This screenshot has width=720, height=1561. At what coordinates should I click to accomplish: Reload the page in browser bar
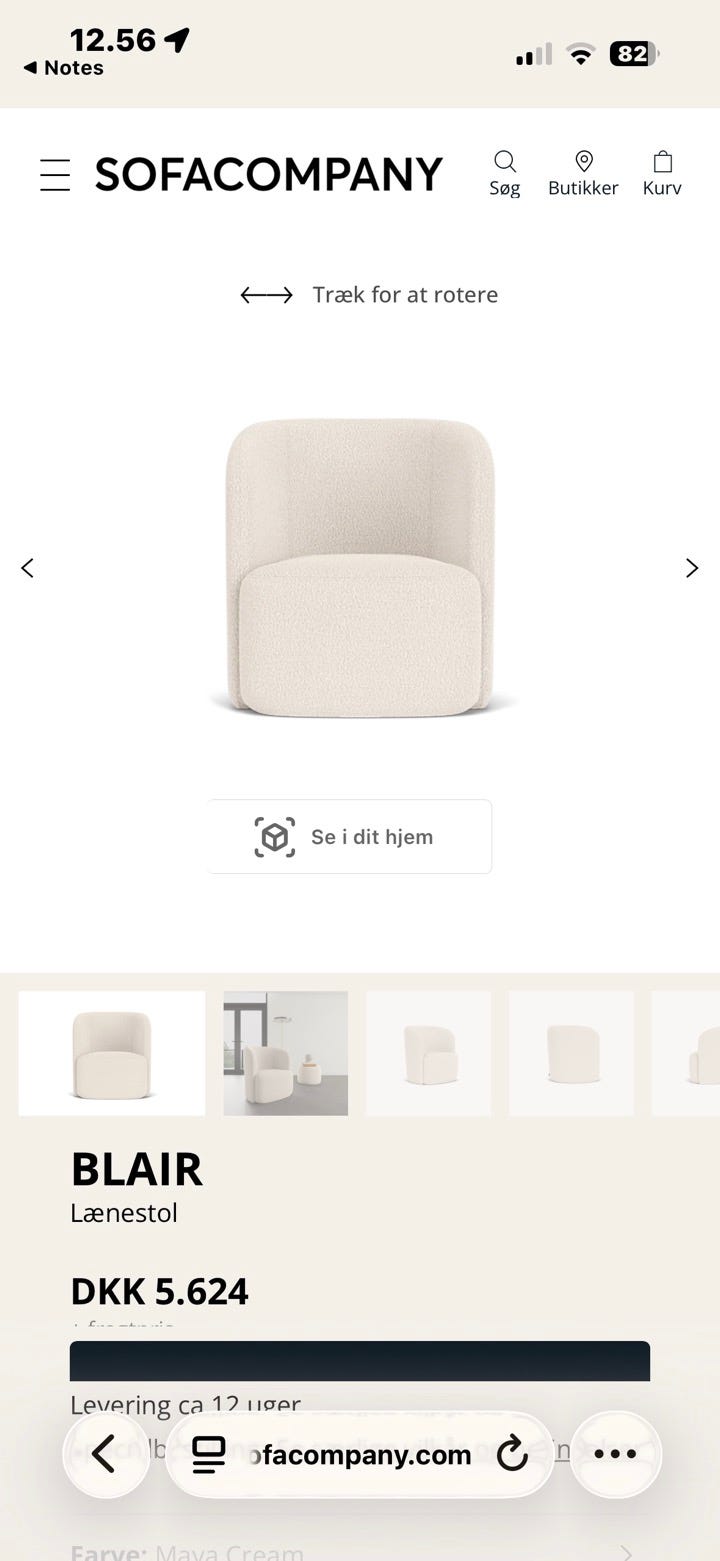tap(512, 1454)
